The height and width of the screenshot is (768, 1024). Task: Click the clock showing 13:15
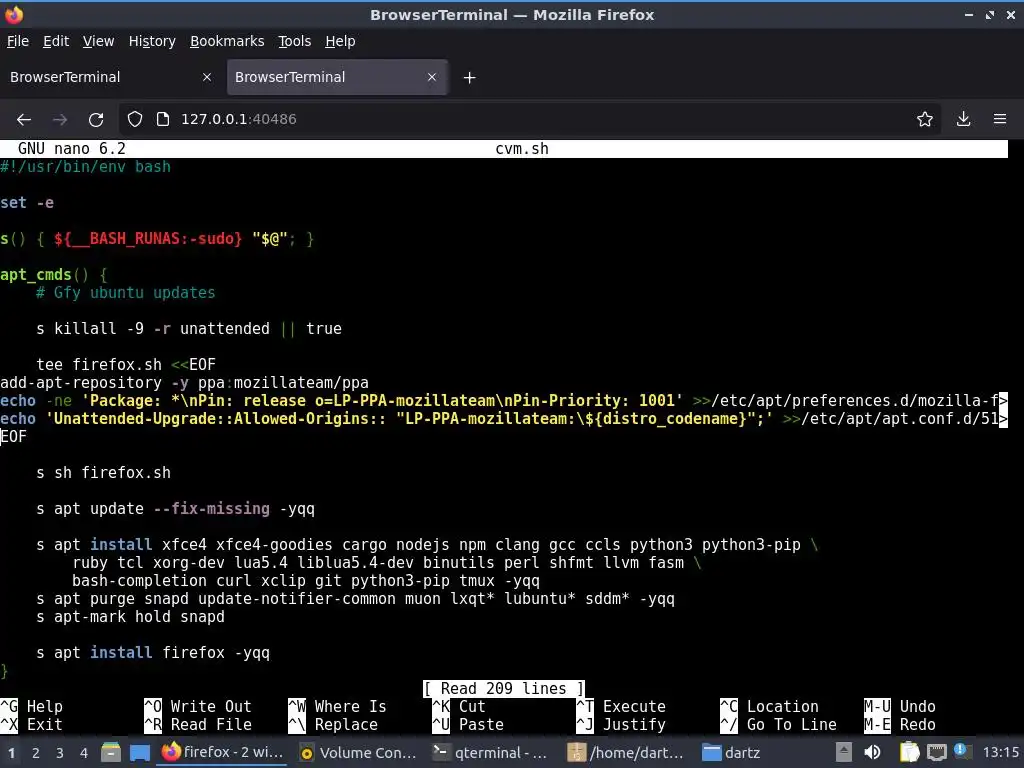[1000, 752]
